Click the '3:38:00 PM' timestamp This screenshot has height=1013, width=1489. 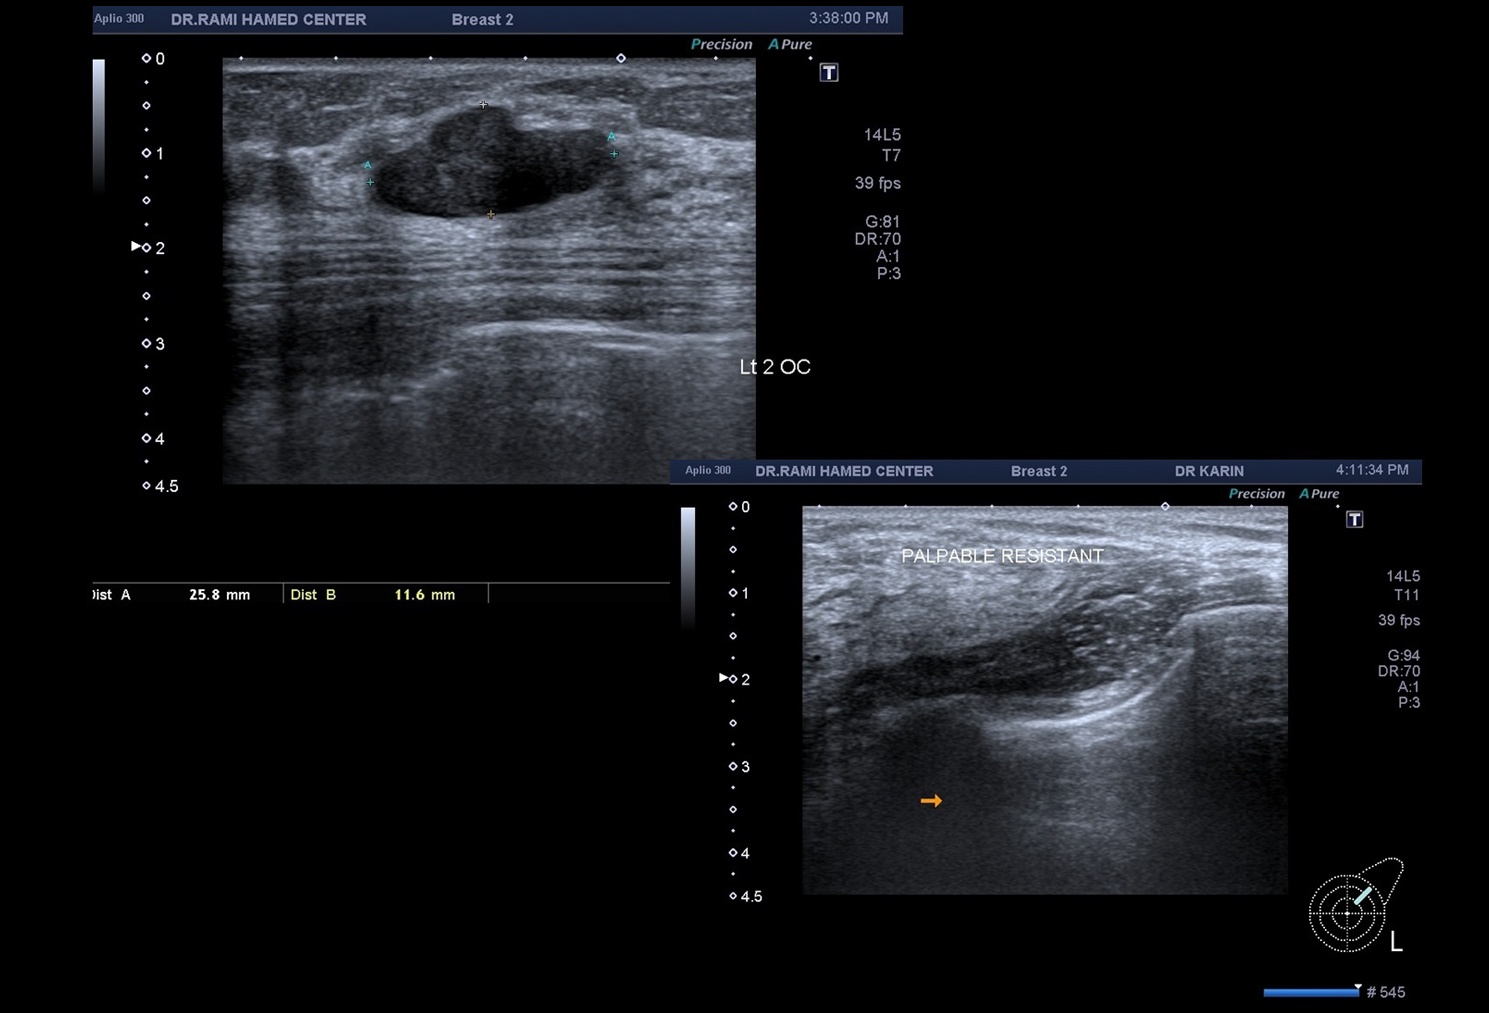(x=848, y=18)
